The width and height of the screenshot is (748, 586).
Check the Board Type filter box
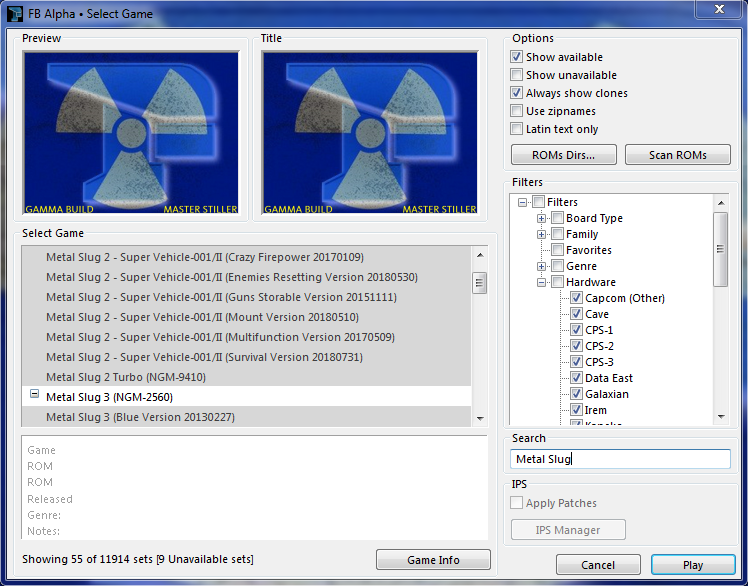pos(557,218)
